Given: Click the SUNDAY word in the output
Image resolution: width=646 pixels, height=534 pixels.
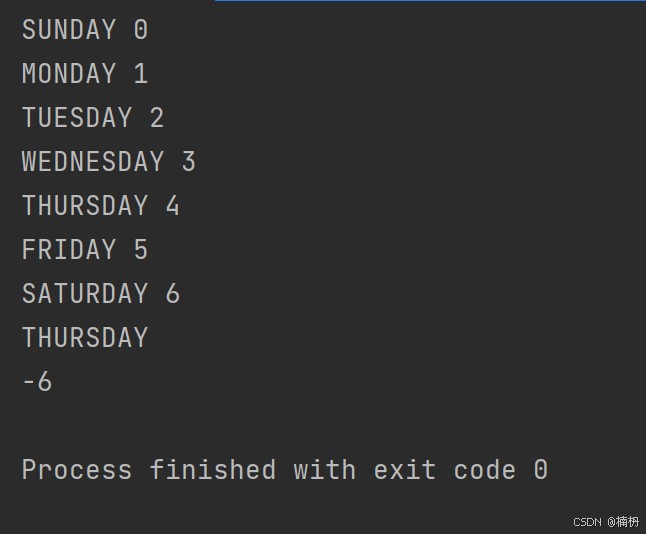Looking at the screenshot, I should (x=68, y=30).
